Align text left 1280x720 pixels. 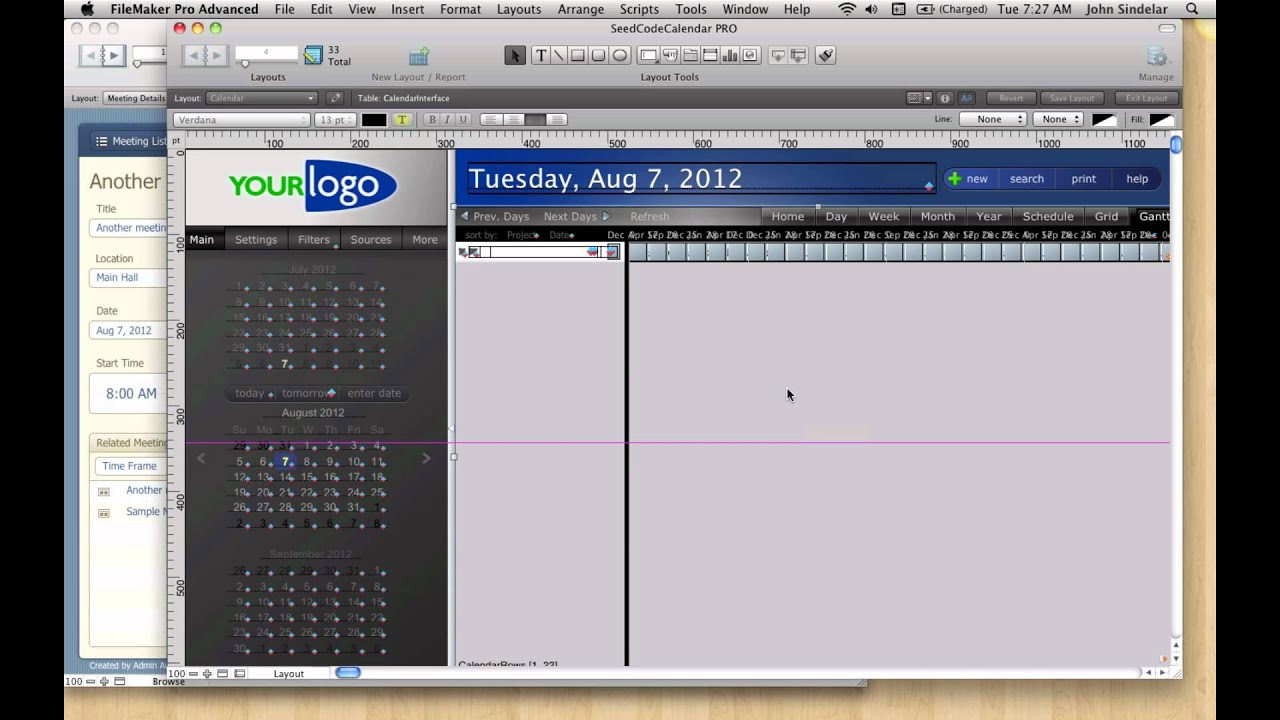coord(491,120)
